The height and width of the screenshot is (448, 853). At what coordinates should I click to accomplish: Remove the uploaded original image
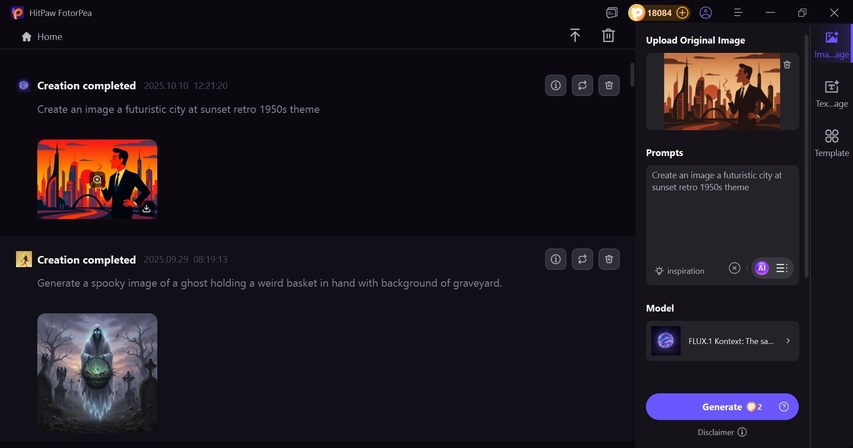[787, 65]
